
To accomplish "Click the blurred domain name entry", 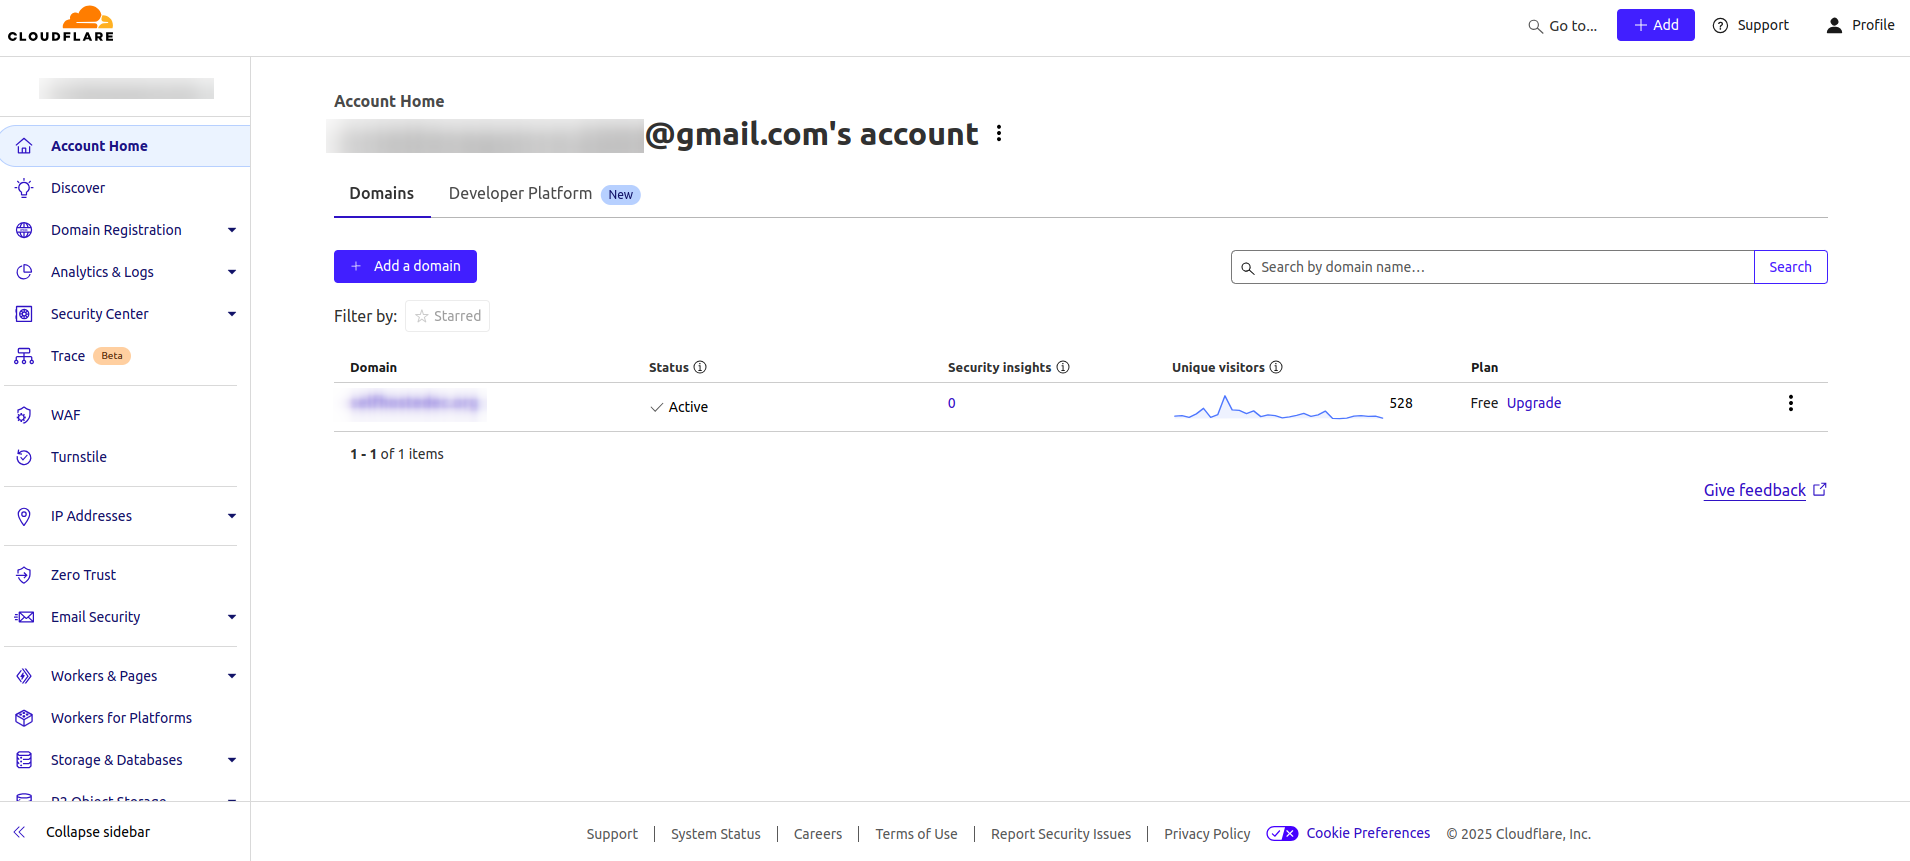I will point(414,403).
